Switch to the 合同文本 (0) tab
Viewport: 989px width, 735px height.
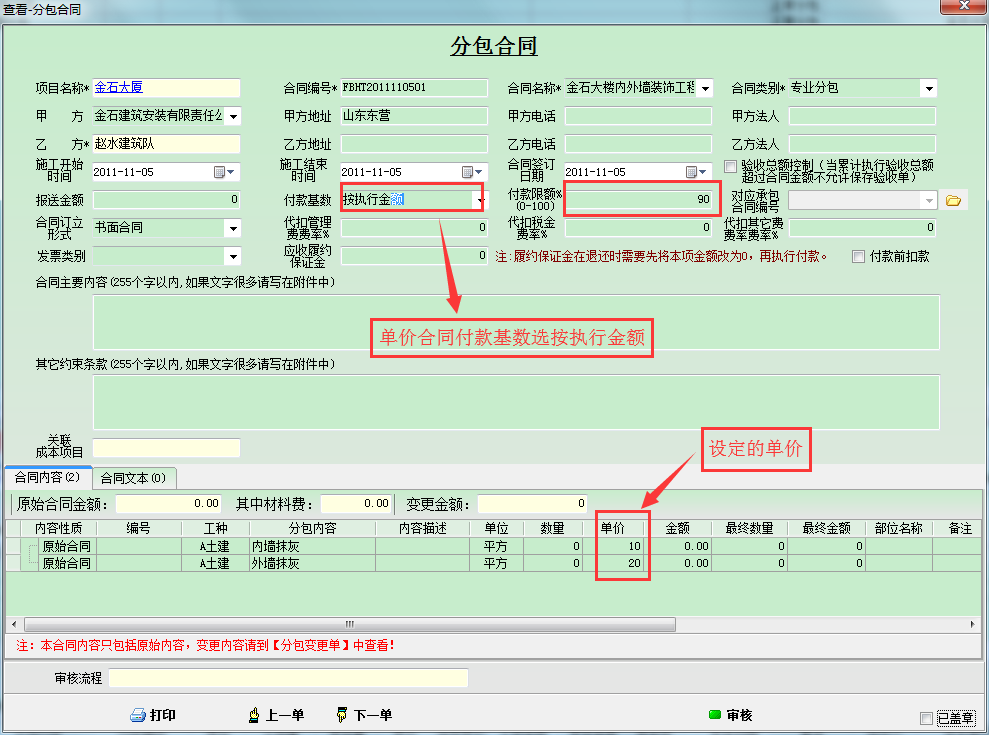click(133, 478)
